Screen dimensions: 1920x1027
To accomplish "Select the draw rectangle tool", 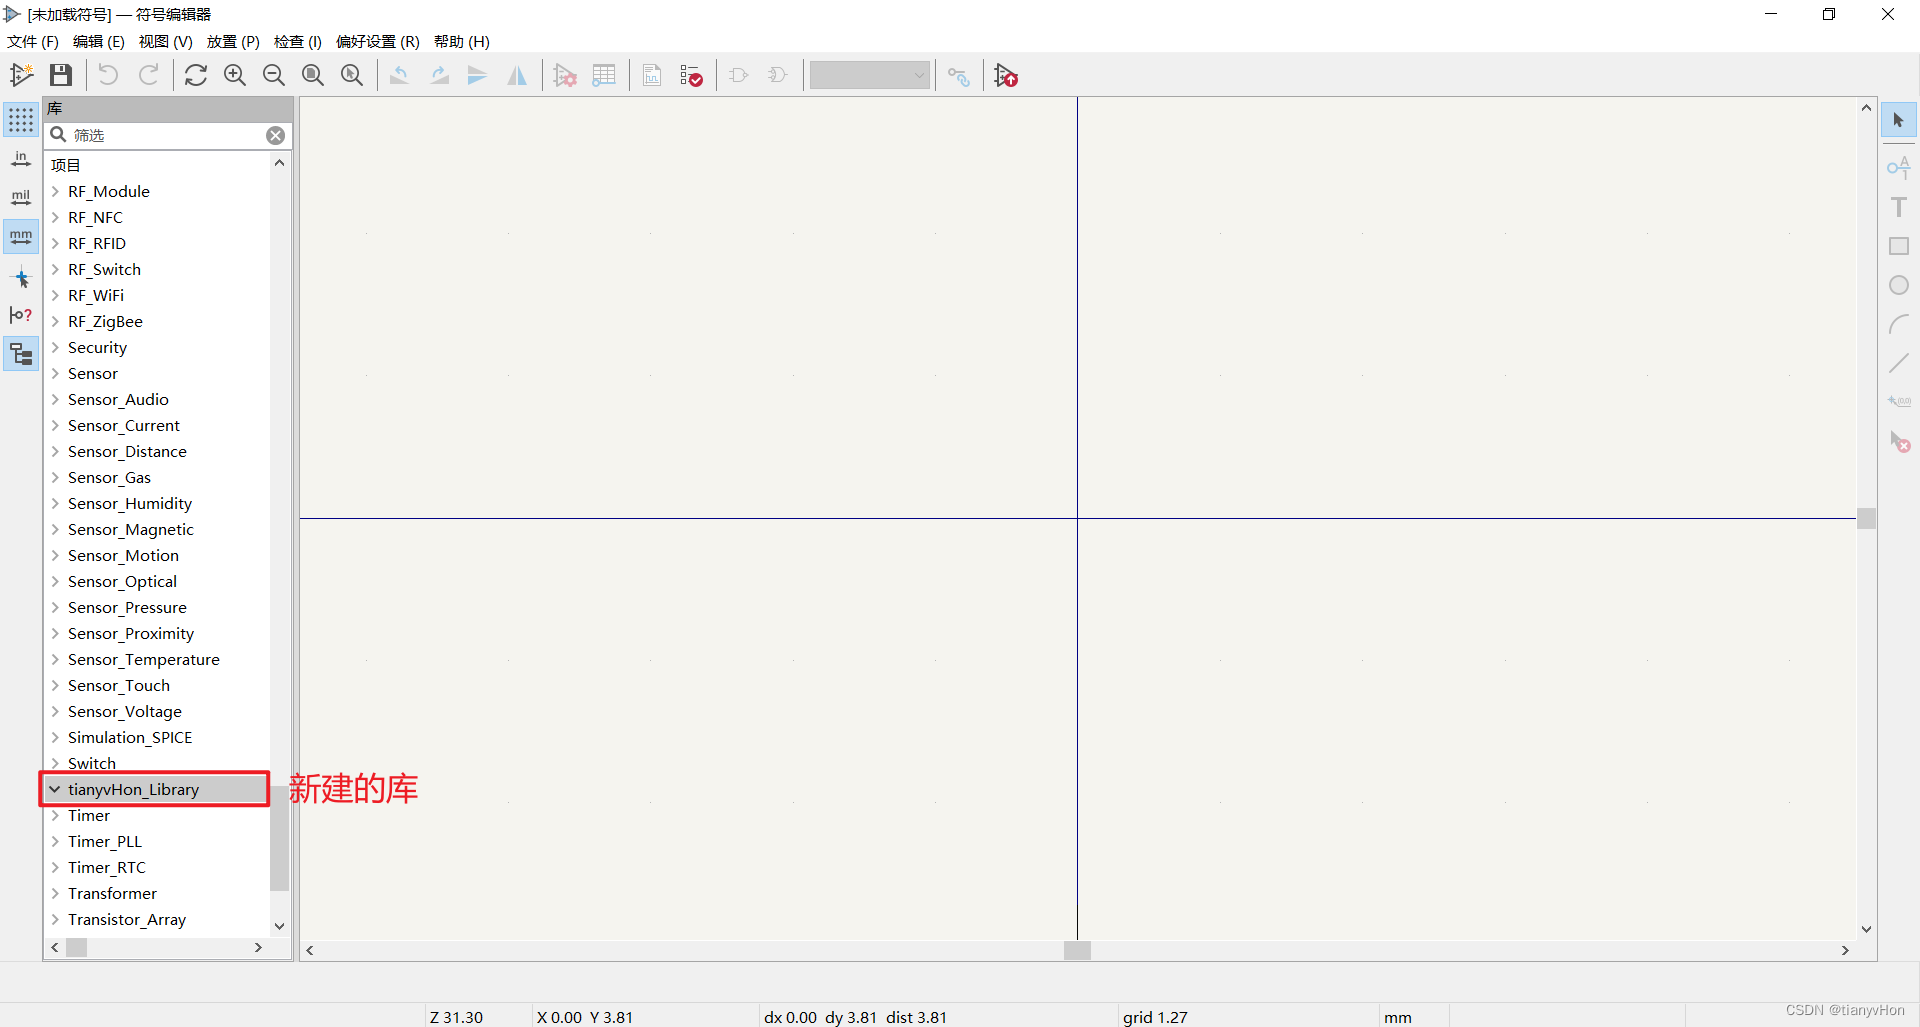I will pos(1899,246).
